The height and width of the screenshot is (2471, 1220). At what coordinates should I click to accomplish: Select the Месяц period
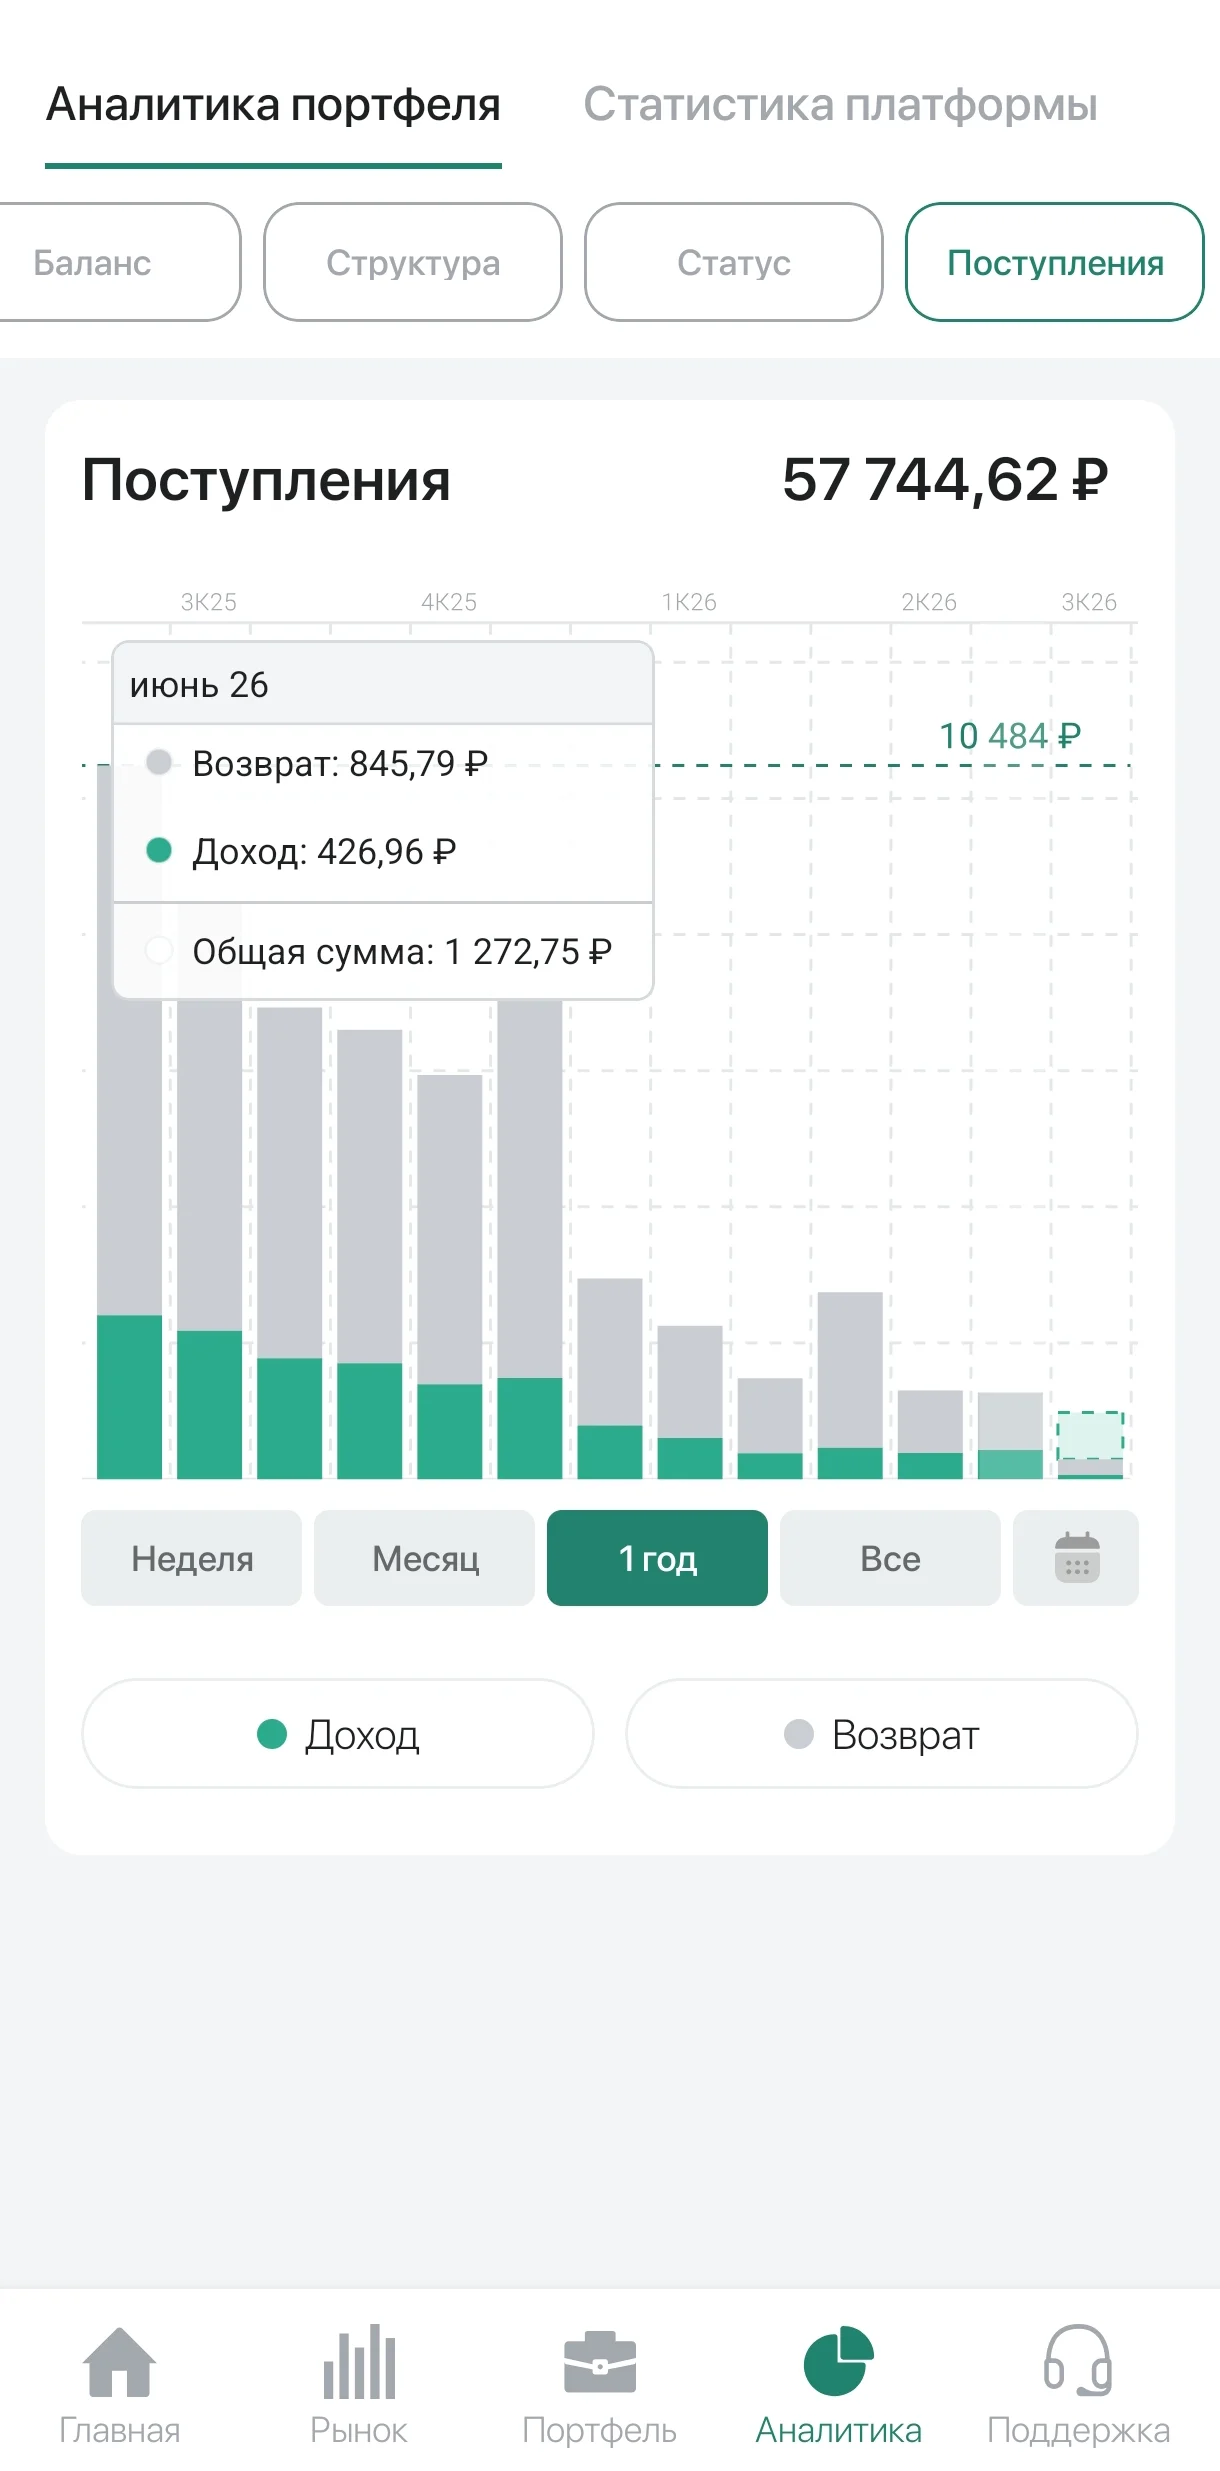(424, 1558)
